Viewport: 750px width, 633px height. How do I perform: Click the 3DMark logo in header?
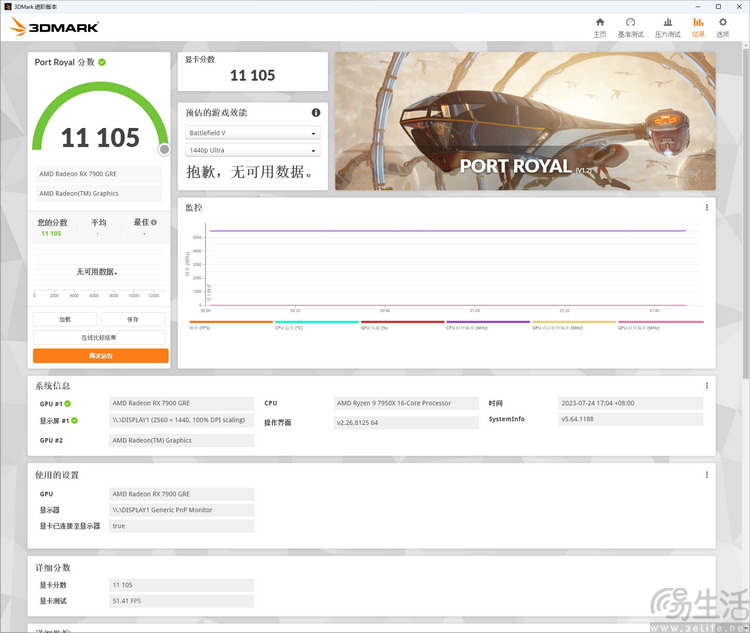pyautogui.click(x=54, y=27)
